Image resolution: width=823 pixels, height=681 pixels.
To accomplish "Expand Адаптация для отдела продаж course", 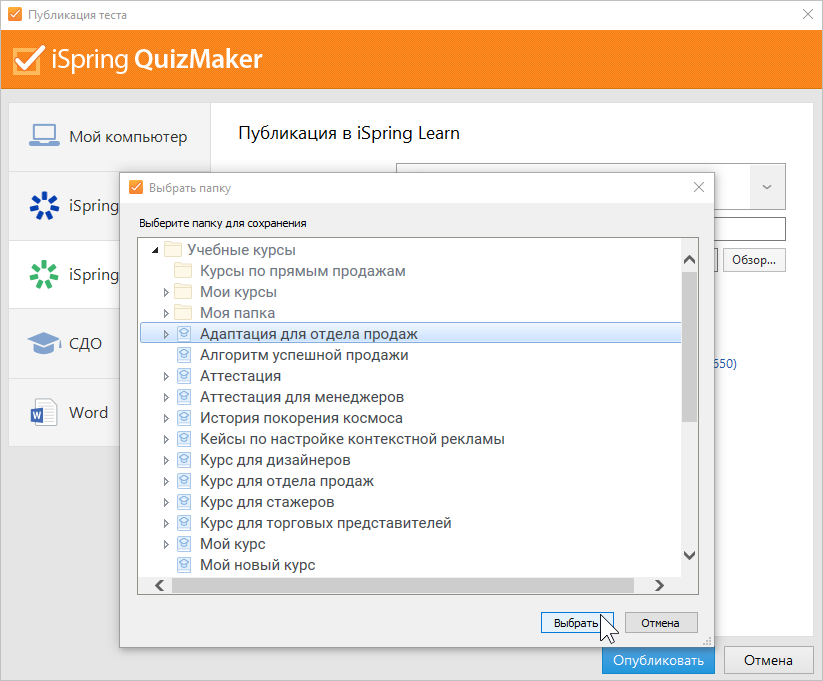I will [x=166, y=334].
